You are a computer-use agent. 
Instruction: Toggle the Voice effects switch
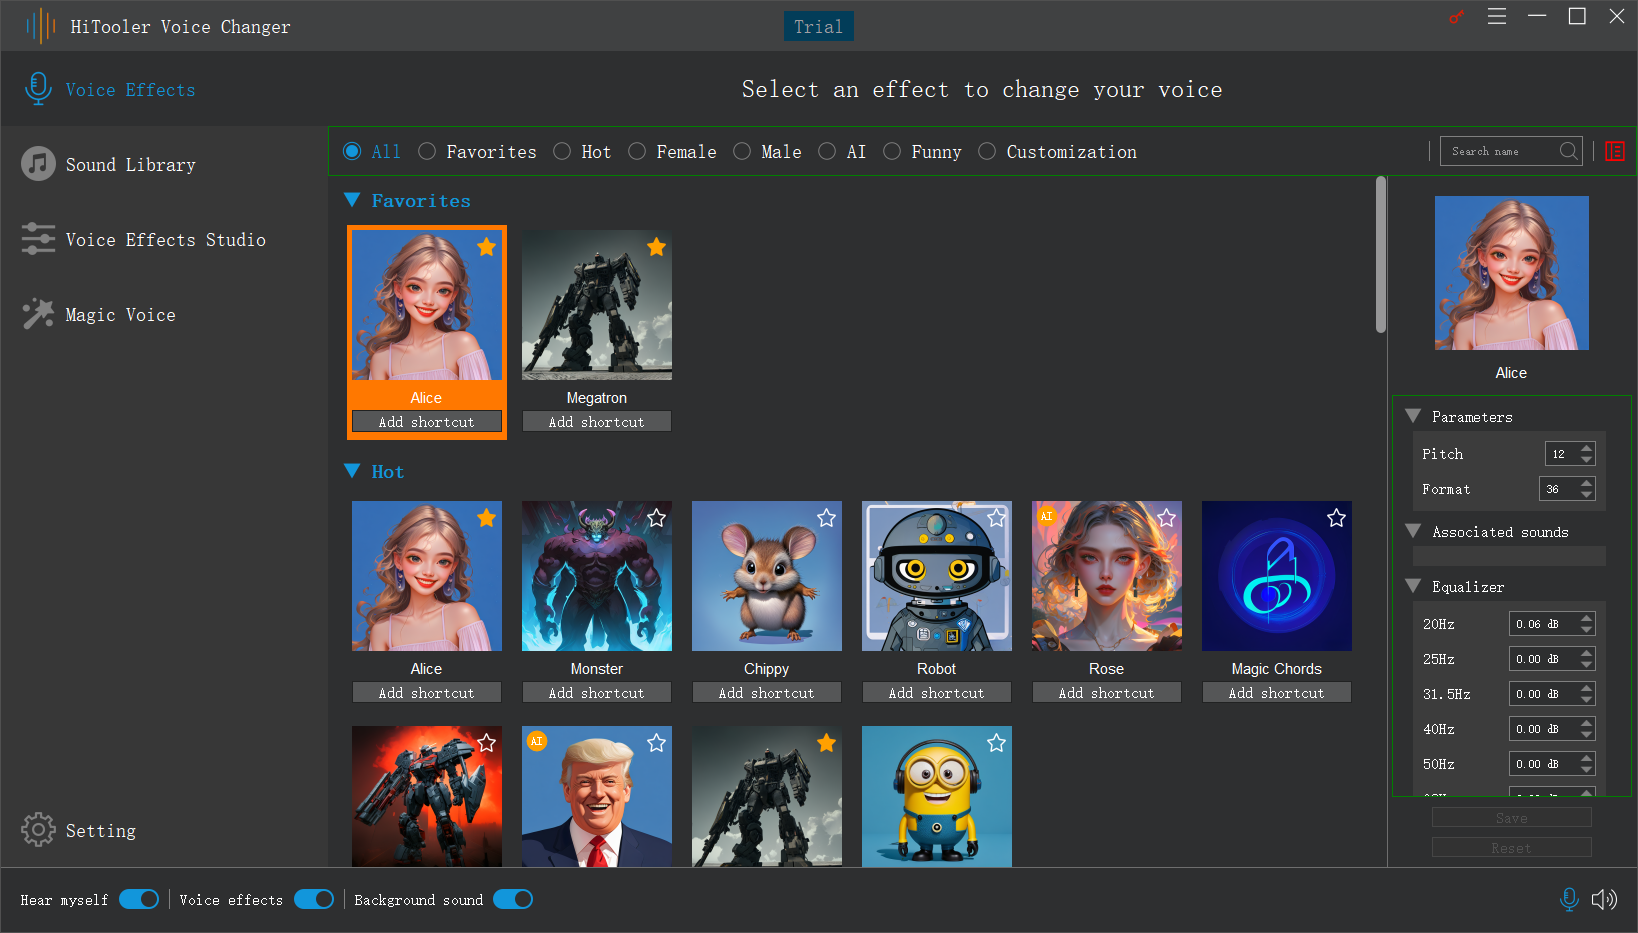click(x=314, y=899)
